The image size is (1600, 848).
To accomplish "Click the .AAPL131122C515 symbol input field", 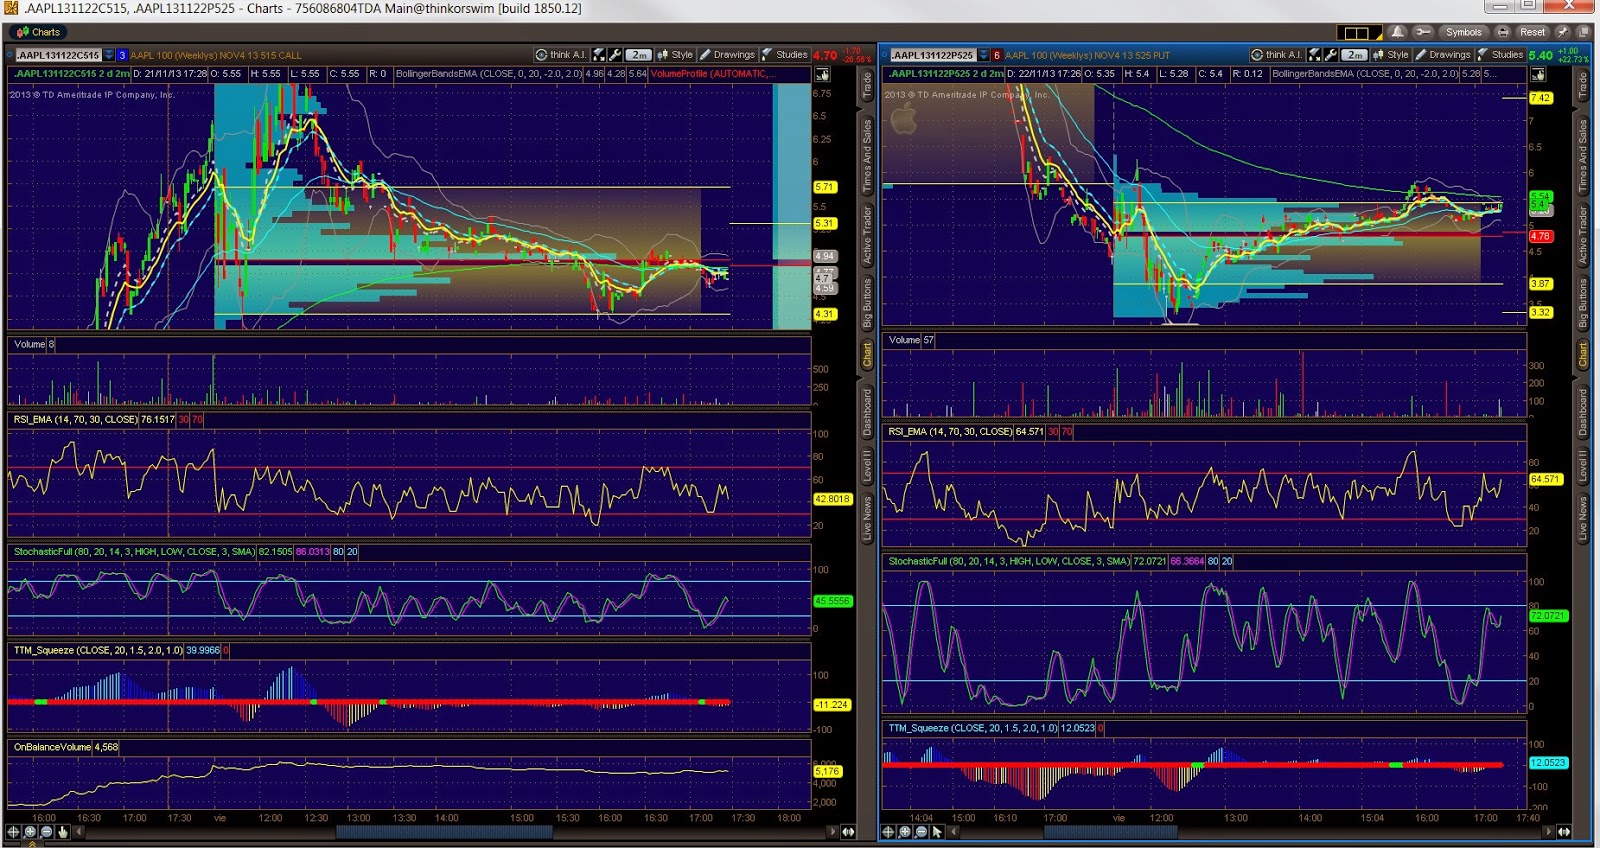I will coord(58,55).
